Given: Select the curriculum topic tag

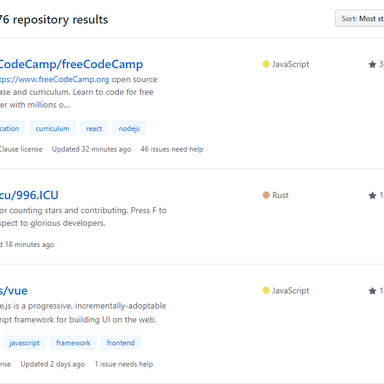Looking at the screenshot, I should coord(52,128).
